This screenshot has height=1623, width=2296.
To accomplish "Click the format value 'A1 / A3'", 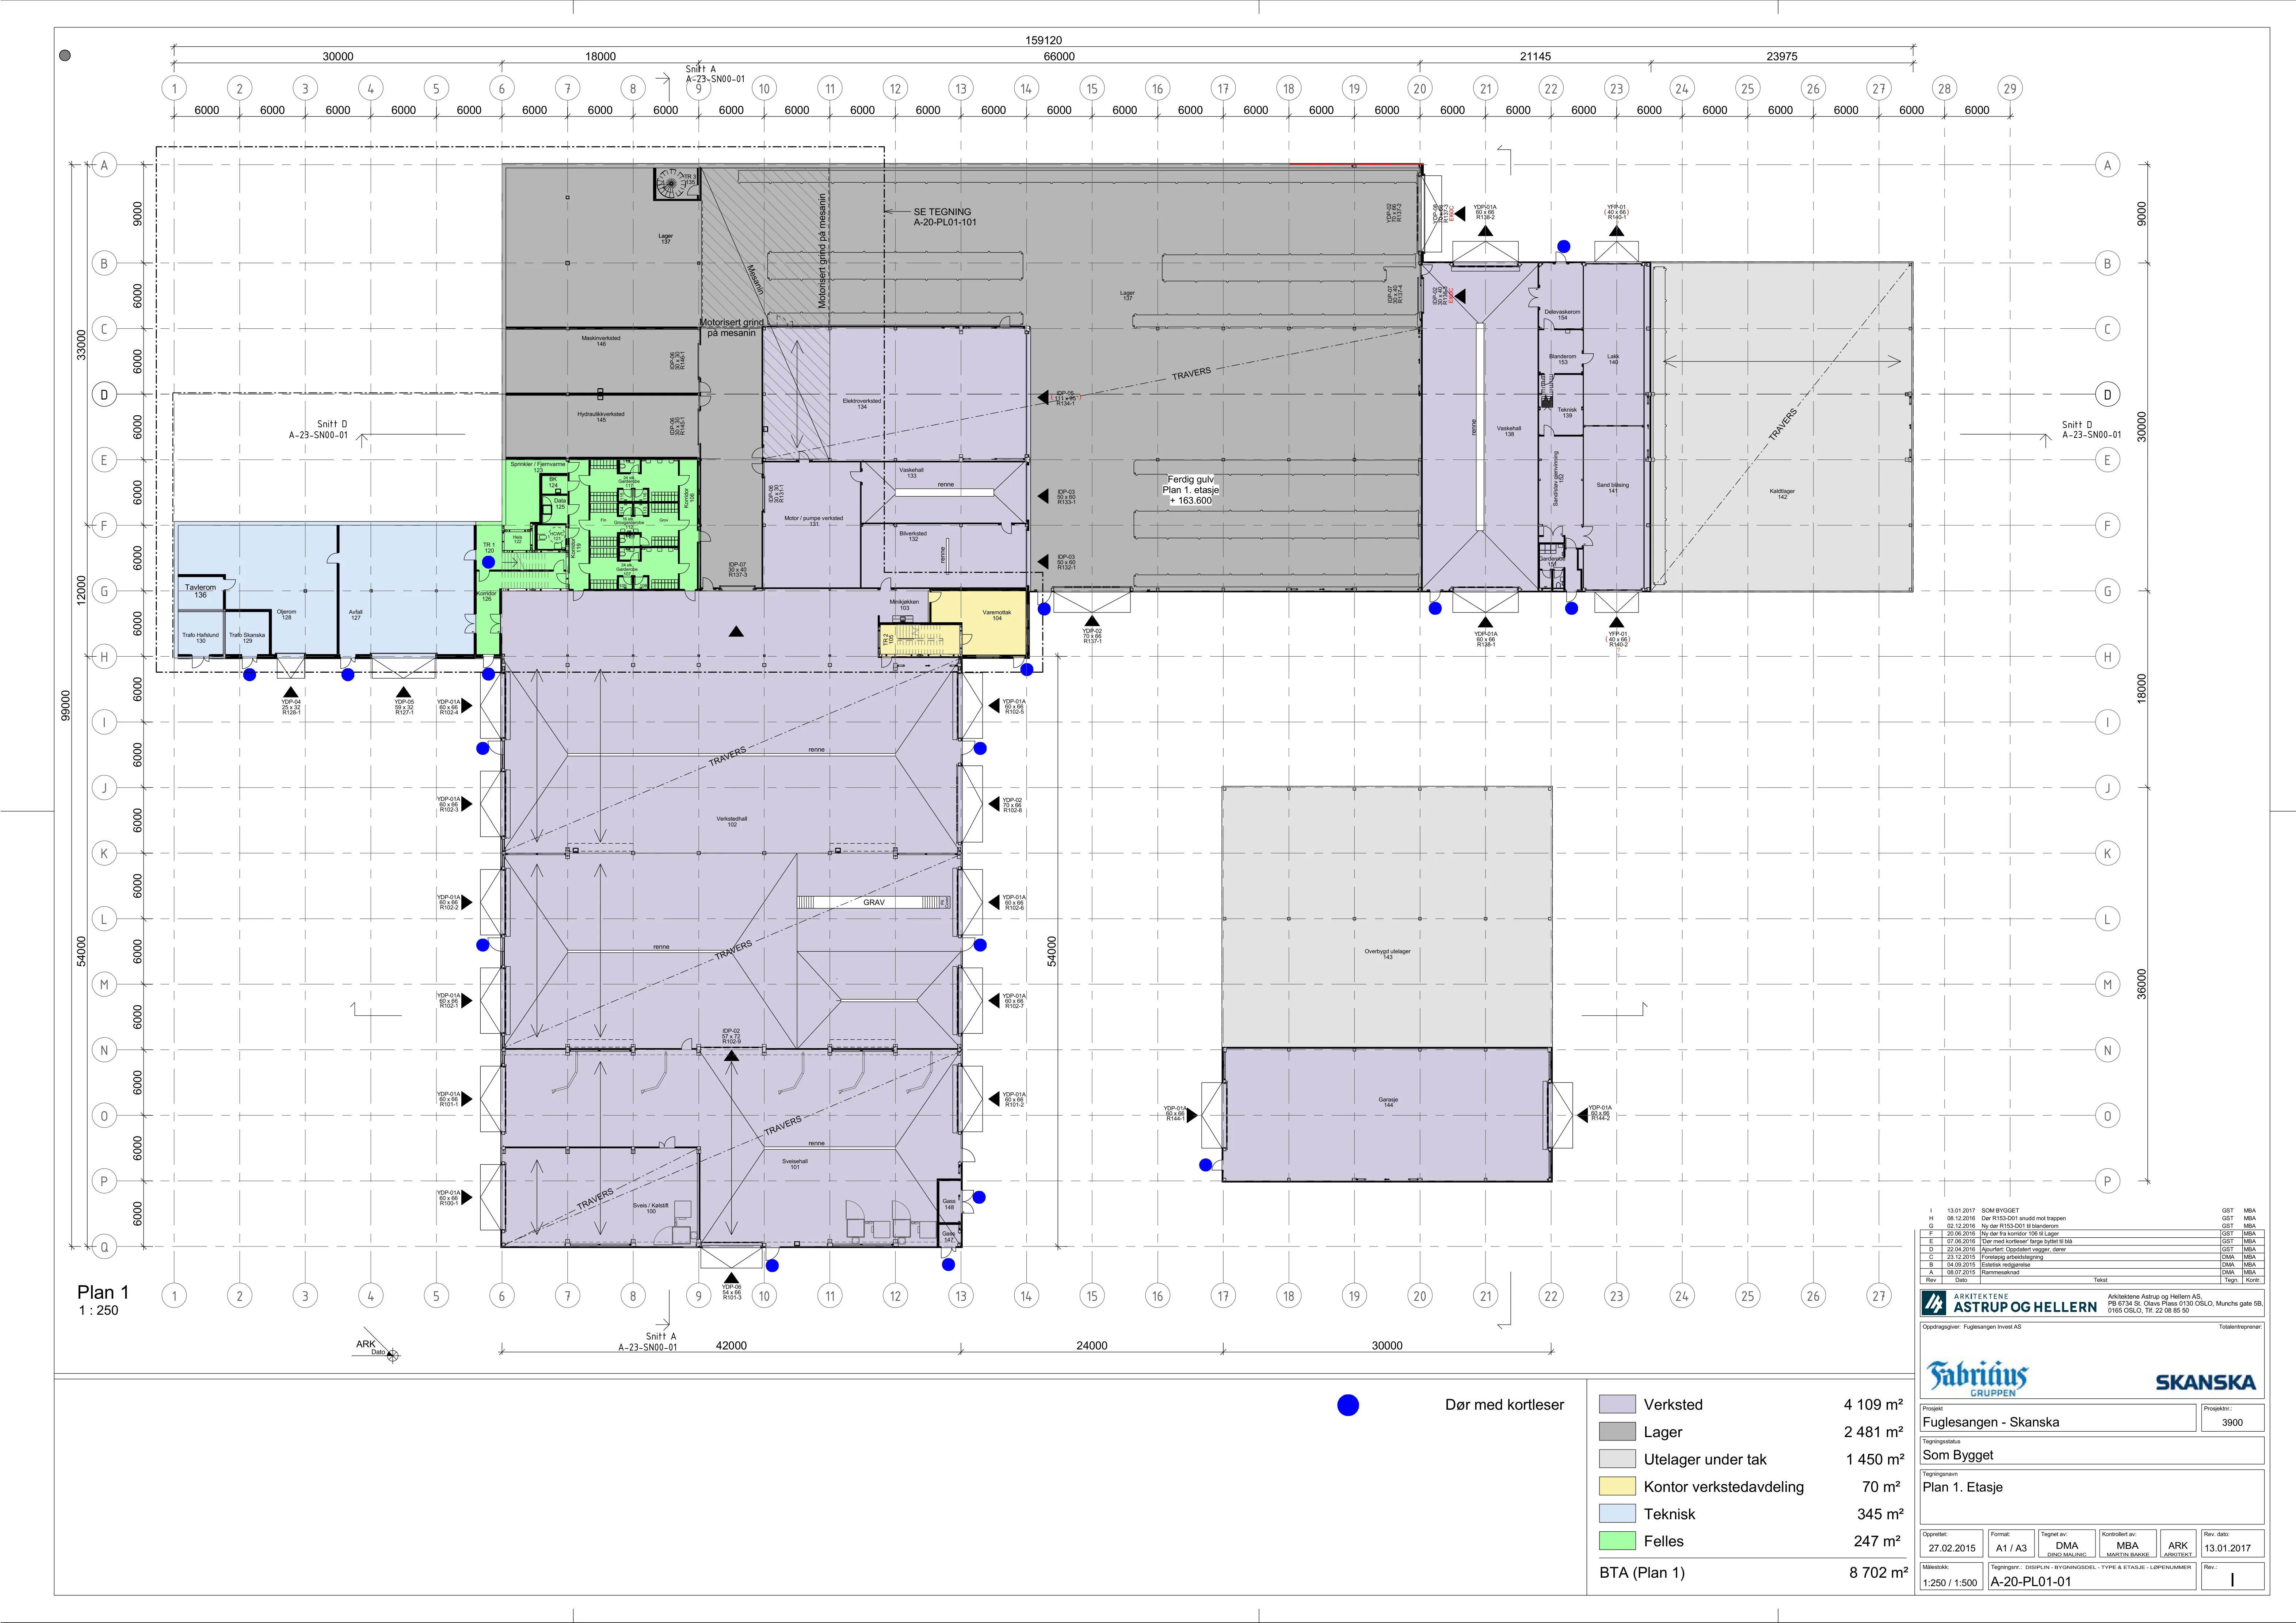I will pyautogui.click(x=2011, y=1548).
